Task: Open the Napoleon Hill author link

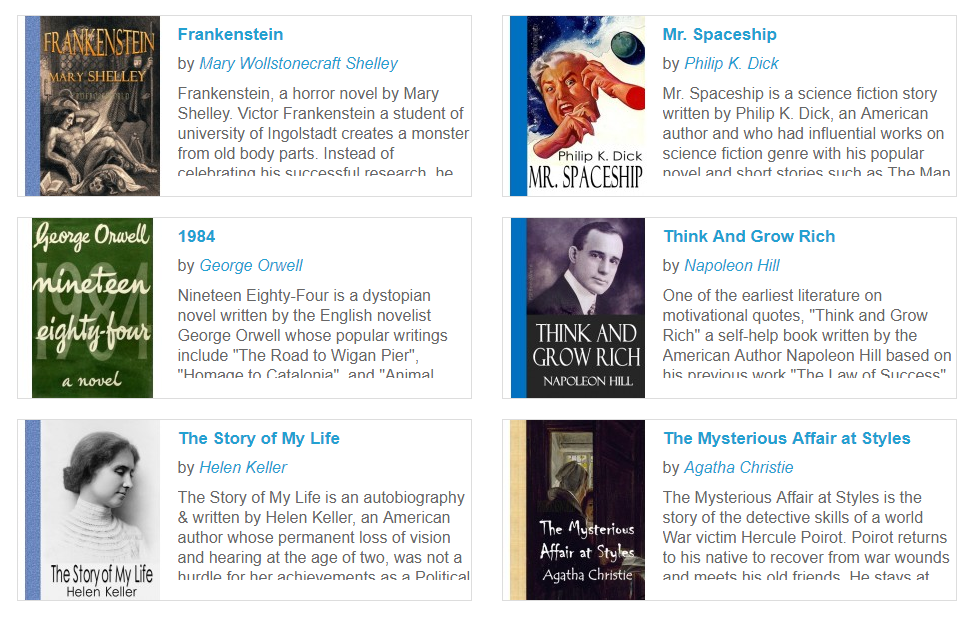Action: tap(732, 265)
